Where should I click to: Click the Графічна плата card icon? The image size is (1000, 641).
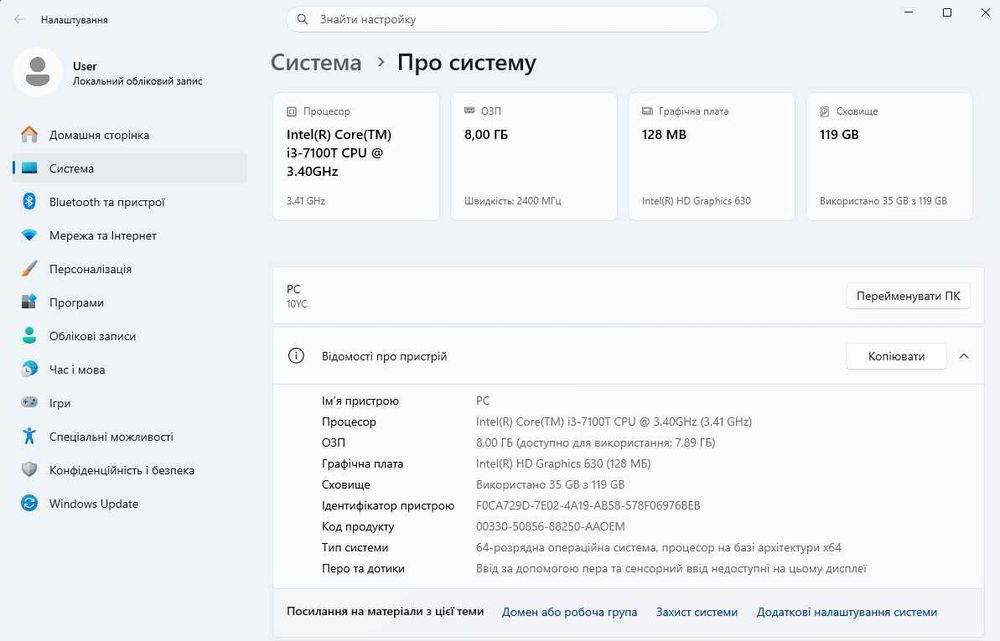click(647, 111)
